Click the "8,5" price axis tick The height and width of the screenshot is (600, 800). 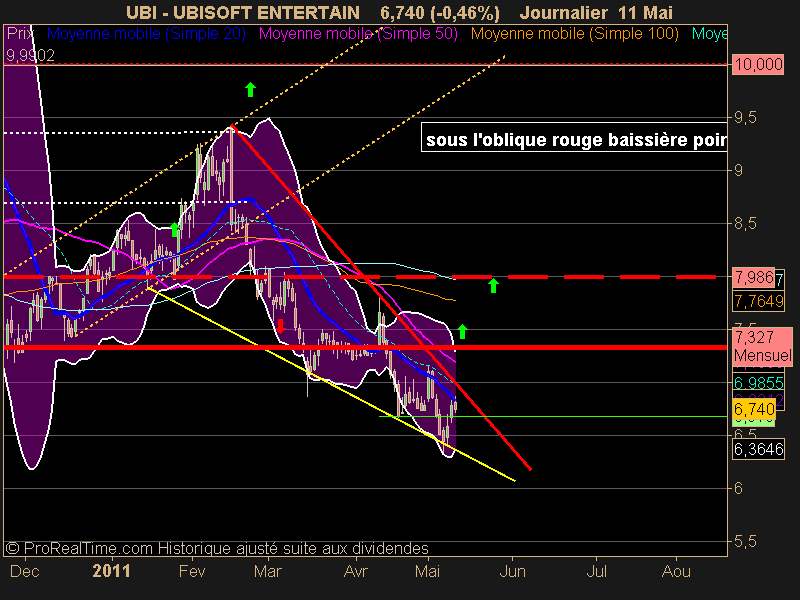[745, 223]
